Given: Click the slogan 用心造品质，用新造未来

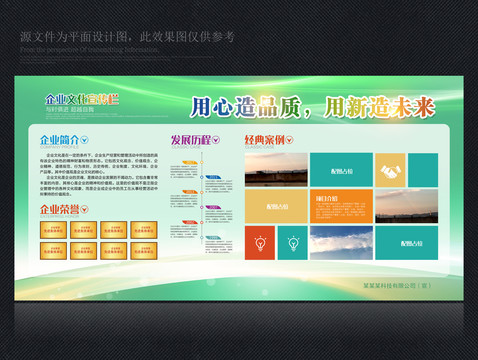Looking at the screenshot, I should [x=313, y=107].
